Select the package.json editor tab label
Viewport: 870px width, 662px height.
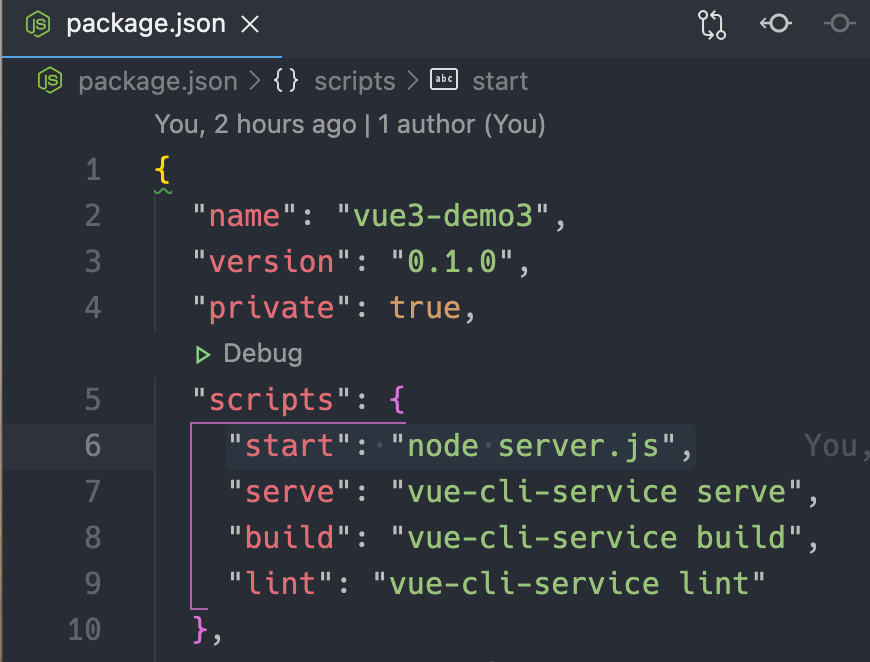(147, 25)
